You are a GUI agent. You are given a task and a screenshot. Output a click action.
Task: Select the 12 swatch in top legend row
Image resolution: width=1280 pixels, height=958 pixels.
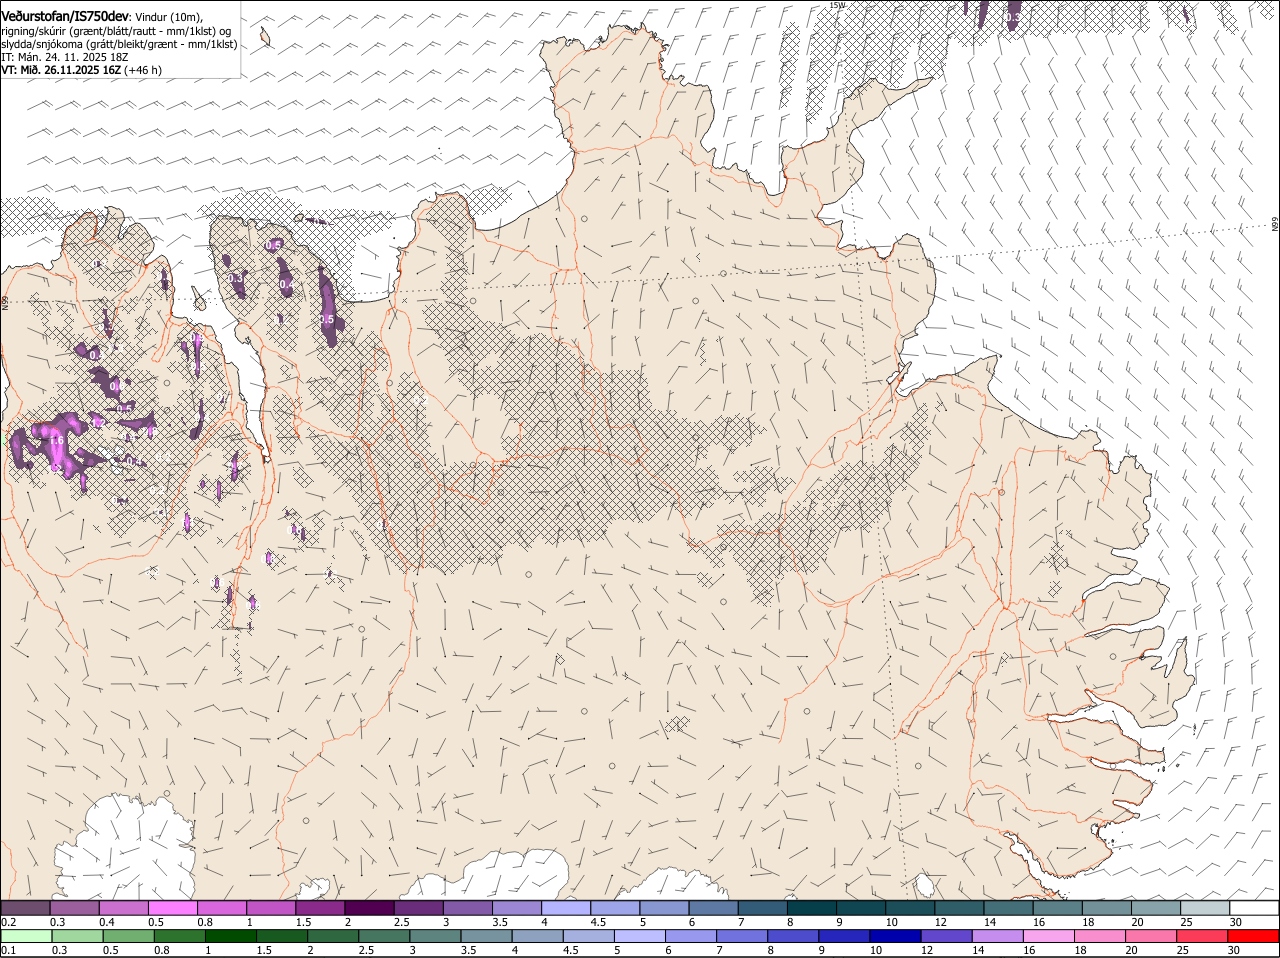(959, 907)
